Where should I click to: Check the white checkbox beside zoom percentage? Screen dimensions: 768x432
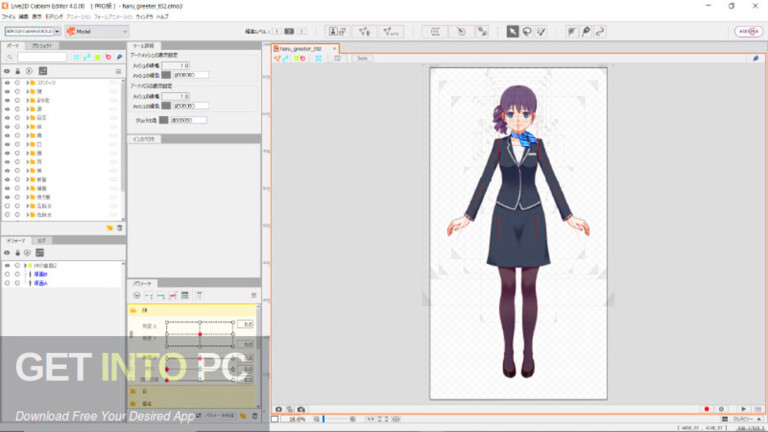275,419
